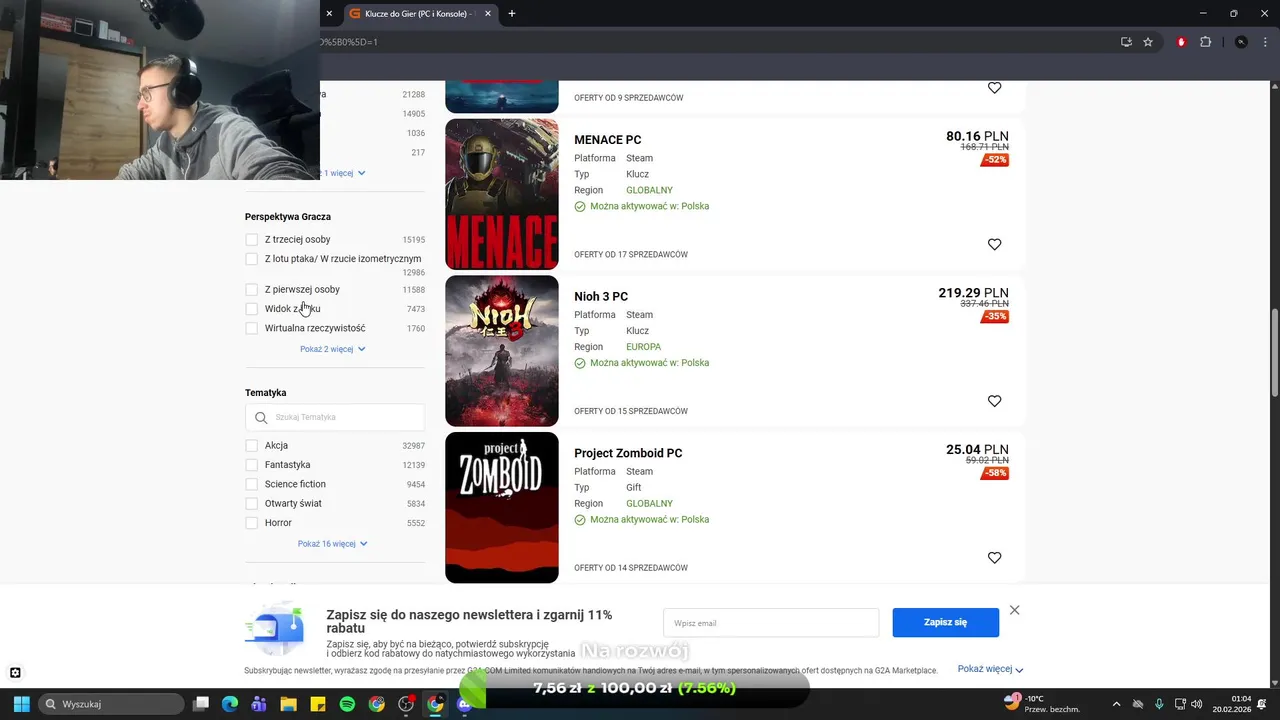Open the weather widget showing -10°C
The width and height of the screenshot is (1280, 720).
[x=1041, y=704]
